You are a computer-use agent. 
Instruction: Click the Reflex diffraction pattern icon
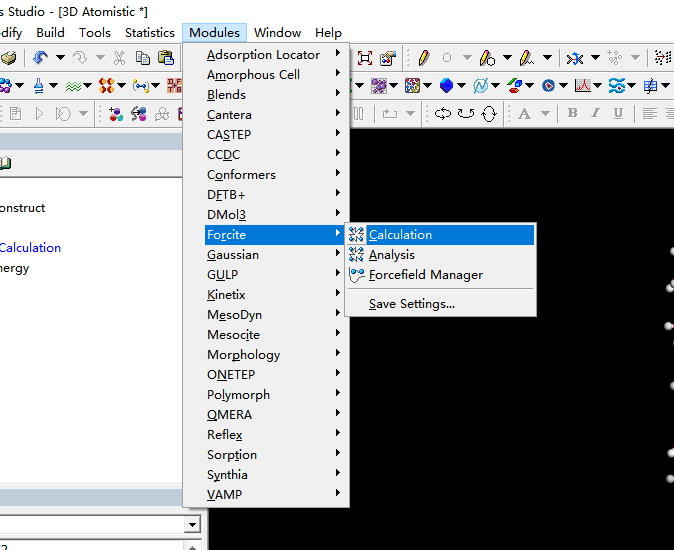pyautogui.click(x=582, y=86)
